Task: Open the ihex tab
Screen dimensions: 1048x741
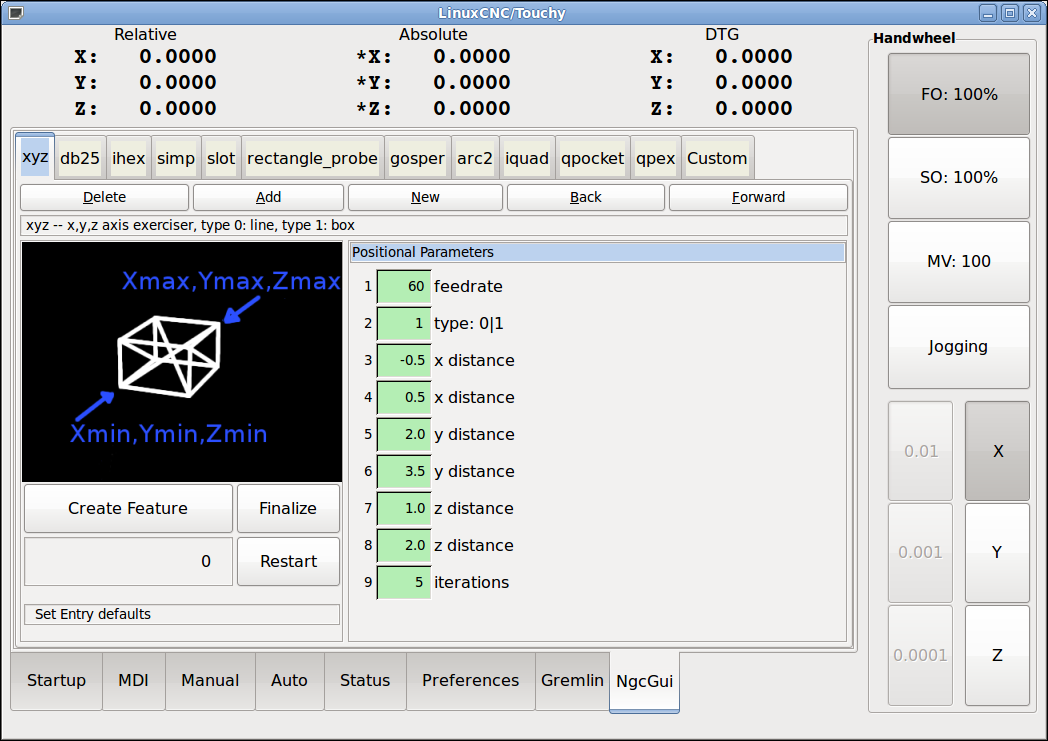Action: point(128,158)
